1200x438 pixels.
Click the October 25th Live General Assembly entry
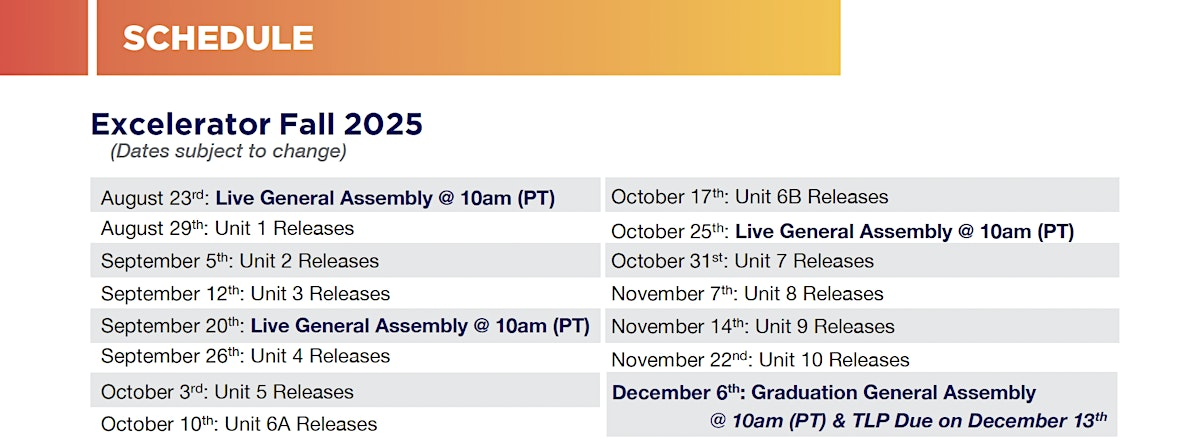click(x=842, y=231)
